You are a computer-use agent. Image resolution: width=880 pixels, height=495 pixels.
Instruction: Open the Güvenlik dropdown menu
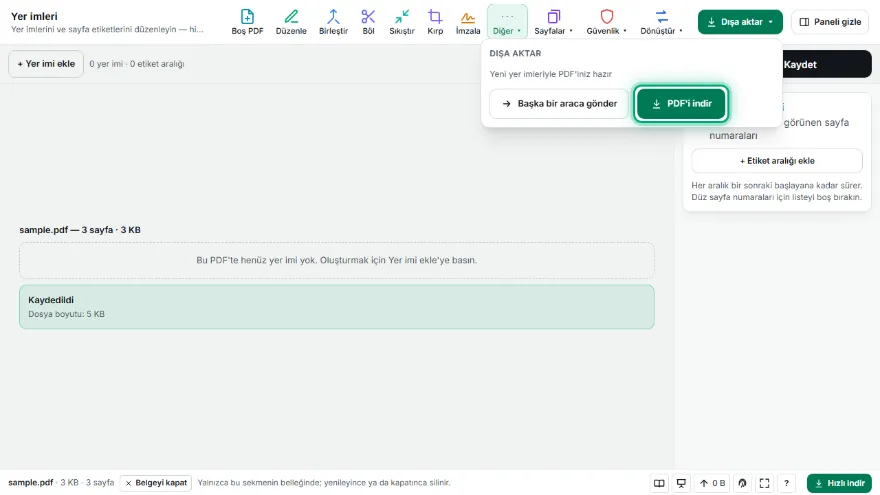point(606,22)
